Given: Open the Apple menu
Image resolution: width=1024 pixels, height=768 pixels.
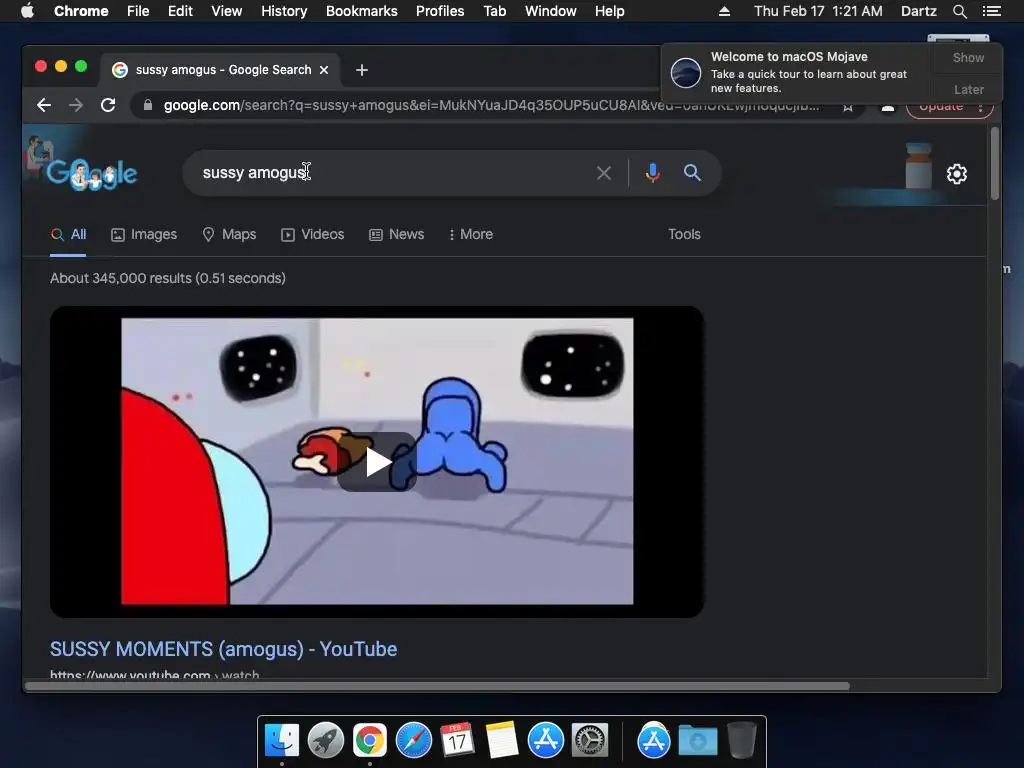Looking at the screenshot, I should (27, 11).
